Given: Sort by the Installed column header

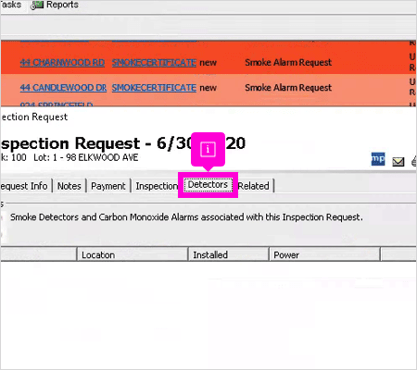Looking at the screenshot, I should tap(228, 255).
